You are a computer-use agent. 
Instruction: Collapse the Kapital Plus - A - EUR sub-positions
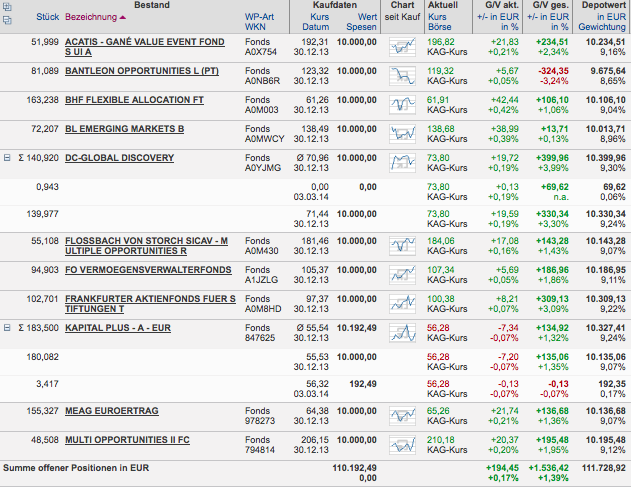point(7,328)
